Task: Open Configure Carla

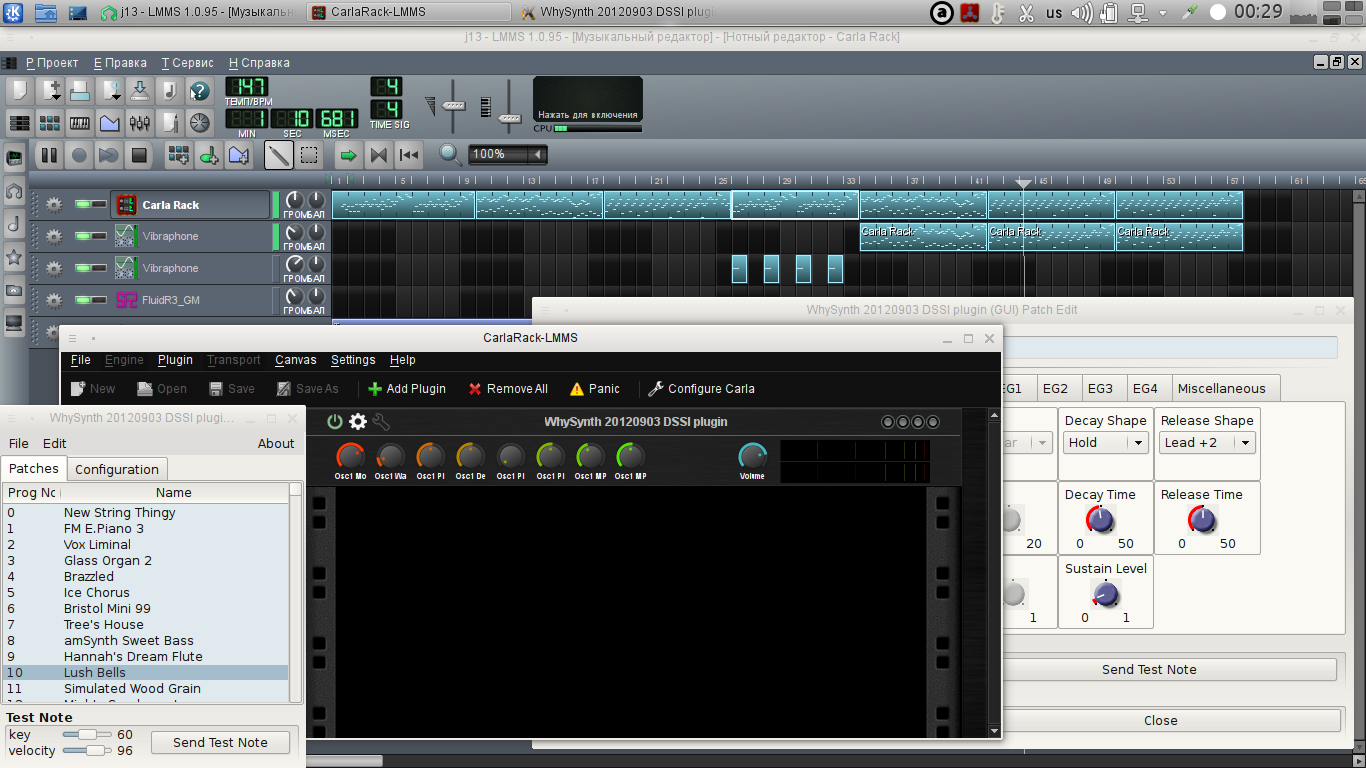Action: click(701, 389)
